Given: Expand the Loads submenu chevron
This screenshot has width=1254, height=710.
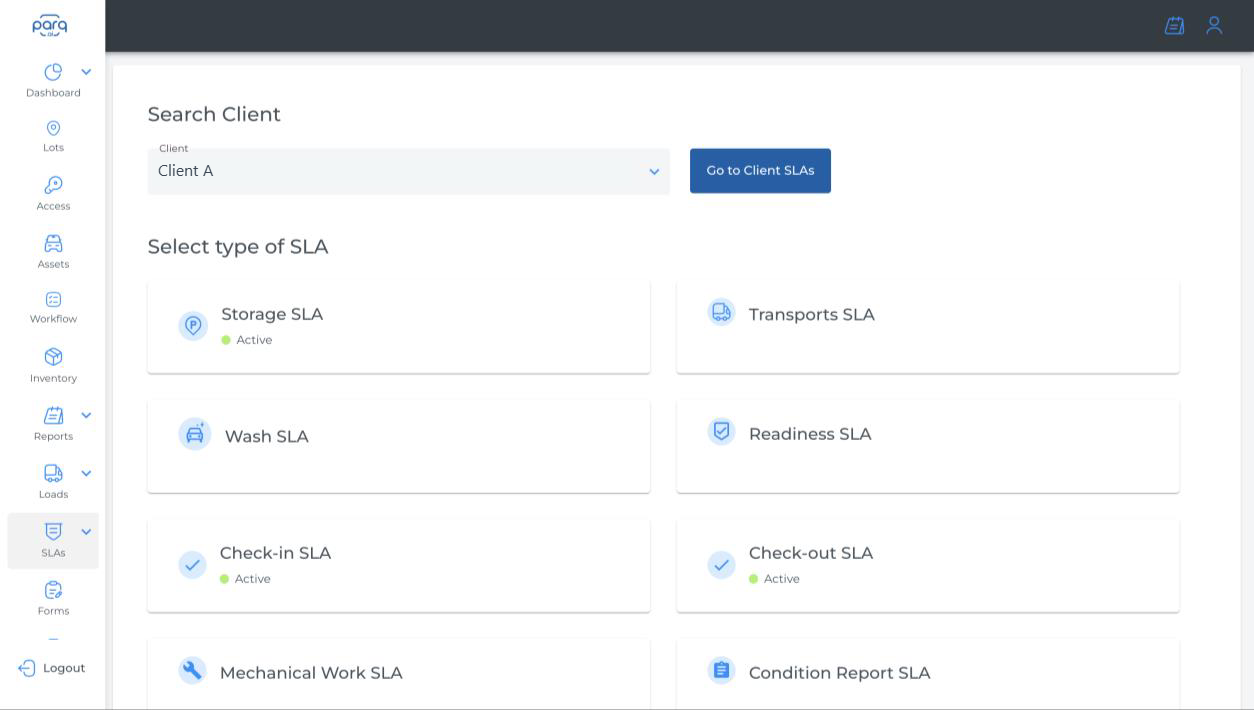Looking at the screenshot, I should coord(86,473).
